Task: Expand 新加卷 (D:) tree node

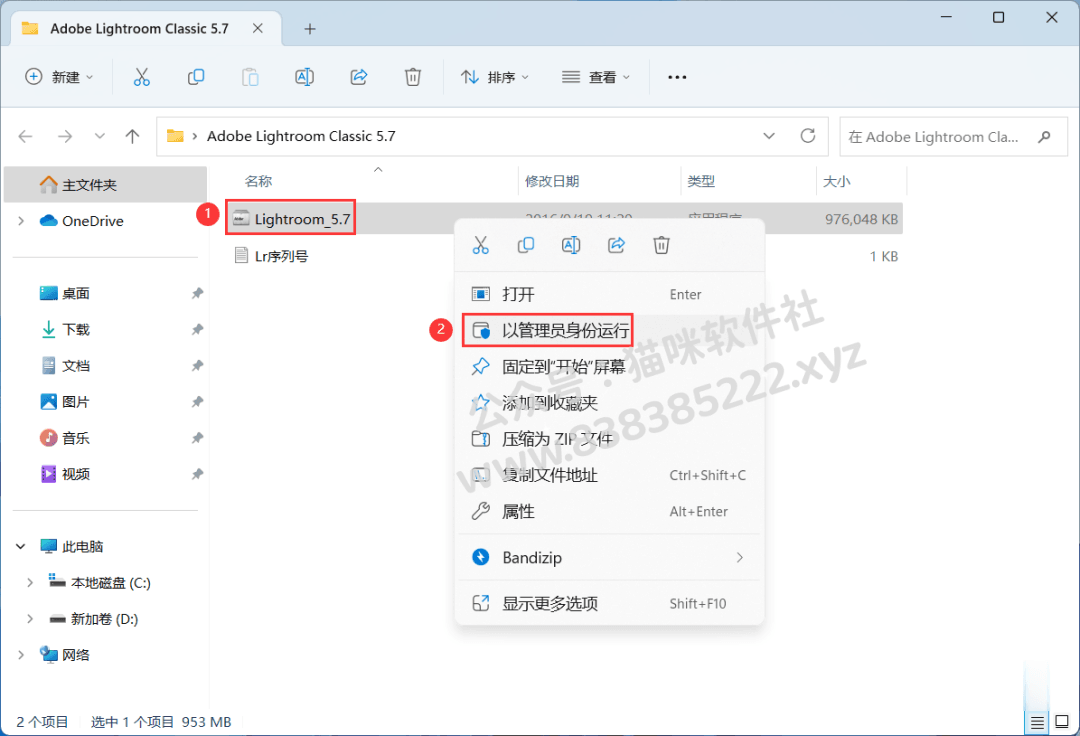Action: [30, 619]
